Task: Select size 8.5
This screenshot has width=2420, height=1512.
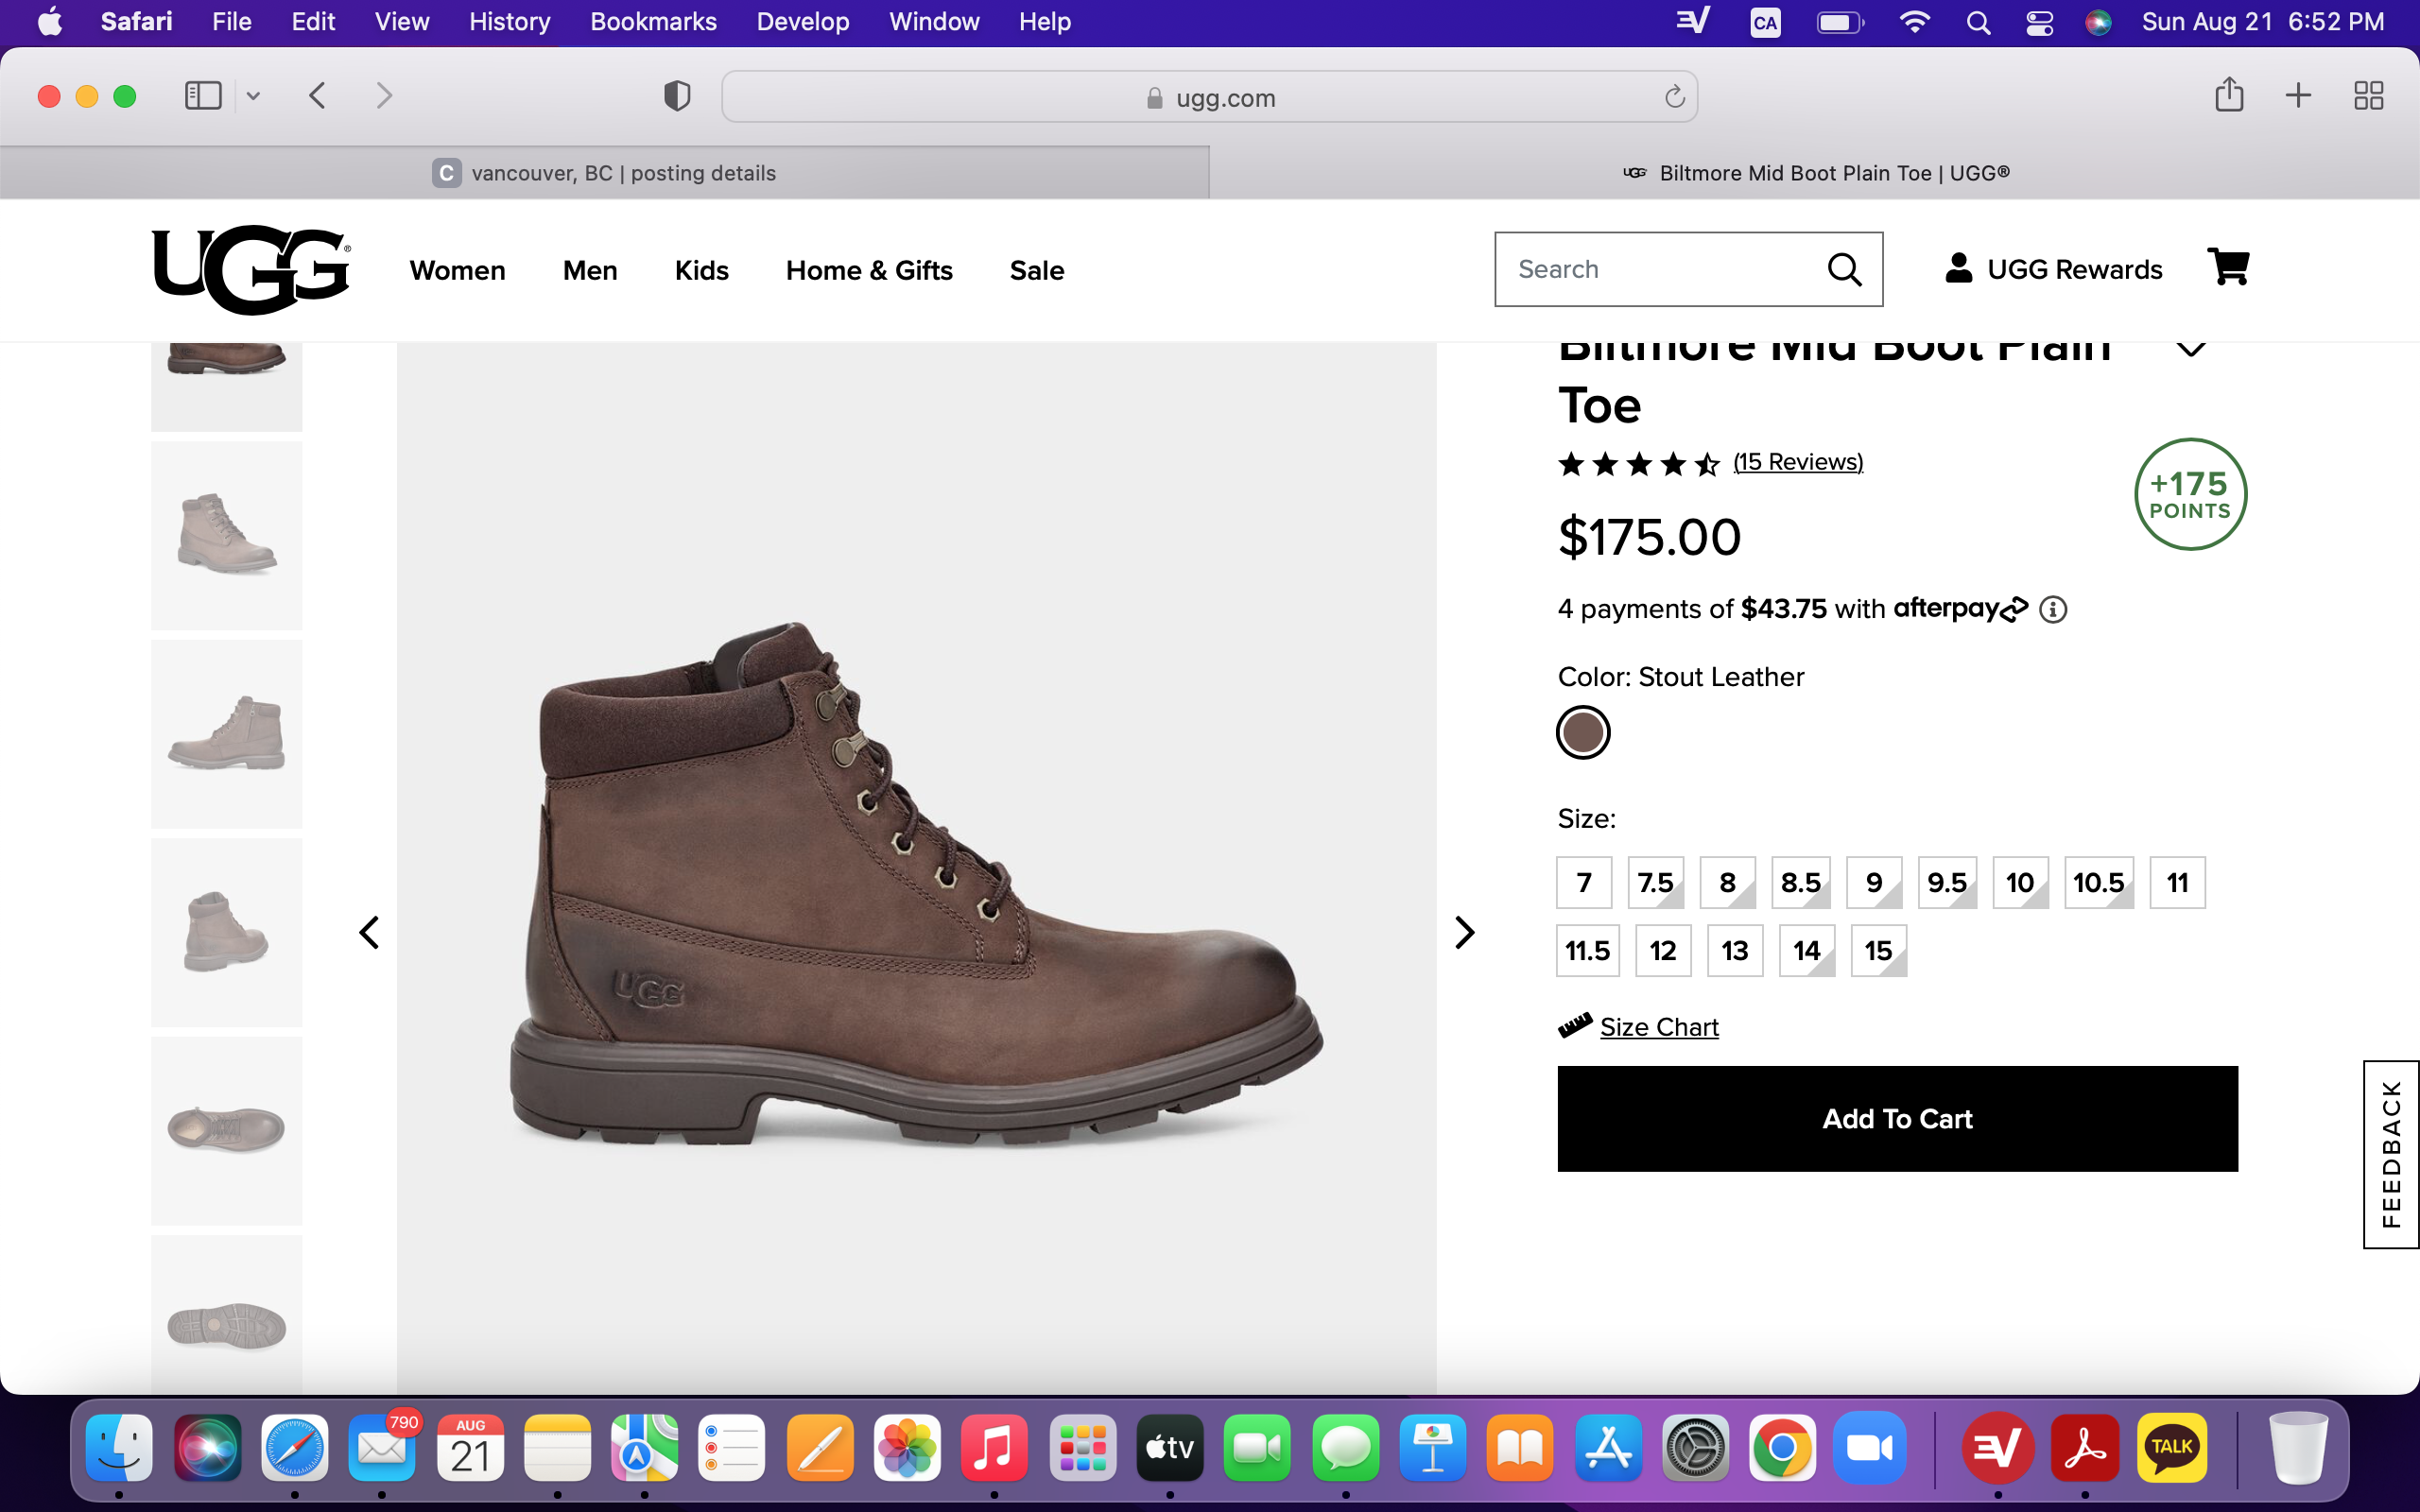Action: tap(1801, 882)
